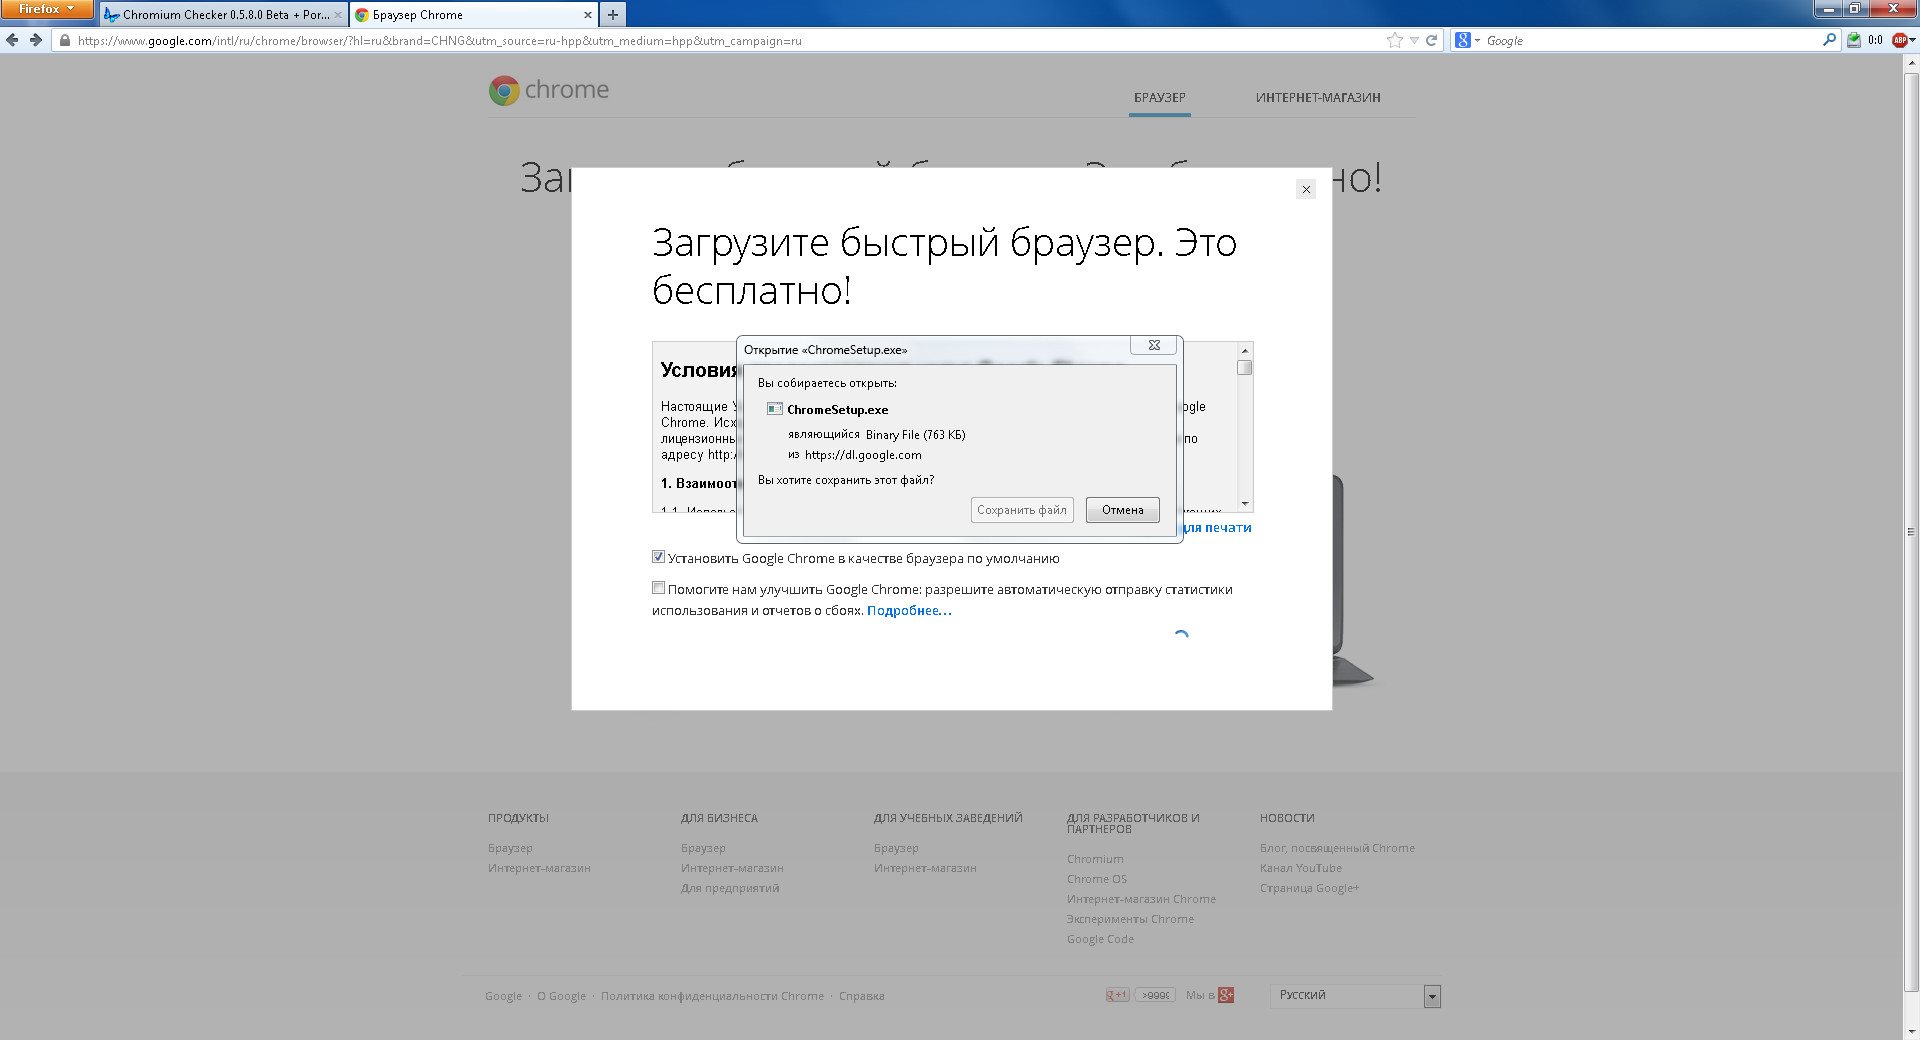Image resolution: width=1920 pixels, height=1040 pixels.
Task: Open the Firefox application menu
Action: point(46,9)
